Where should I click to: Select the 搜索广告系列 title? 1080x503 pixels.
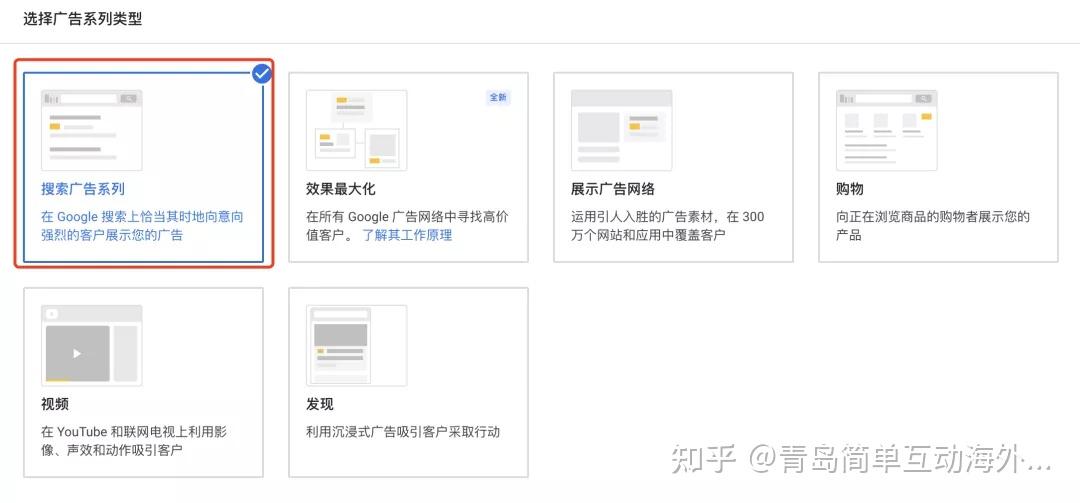point(83,189)
